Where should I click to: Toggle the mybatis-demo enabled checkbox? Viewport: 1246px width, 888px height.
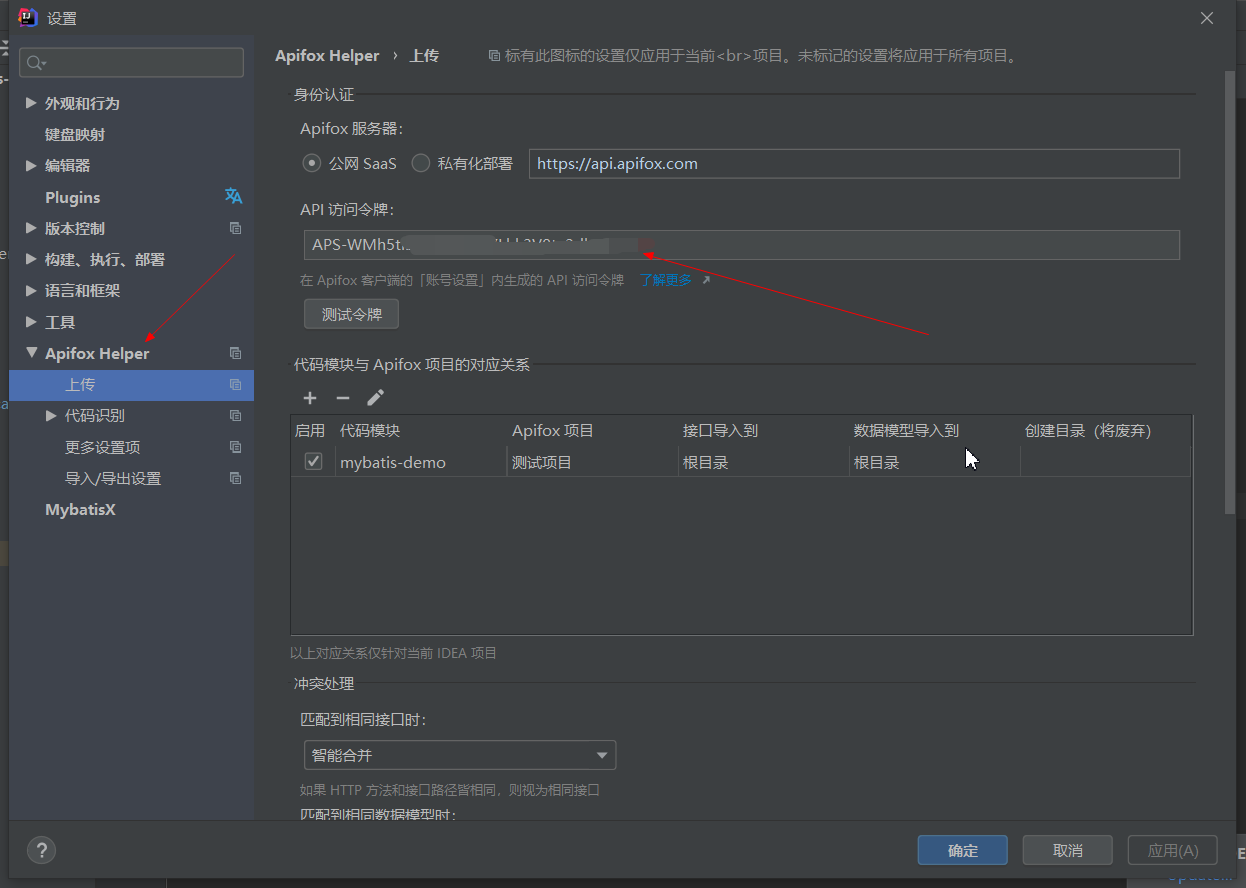(314, 461)
